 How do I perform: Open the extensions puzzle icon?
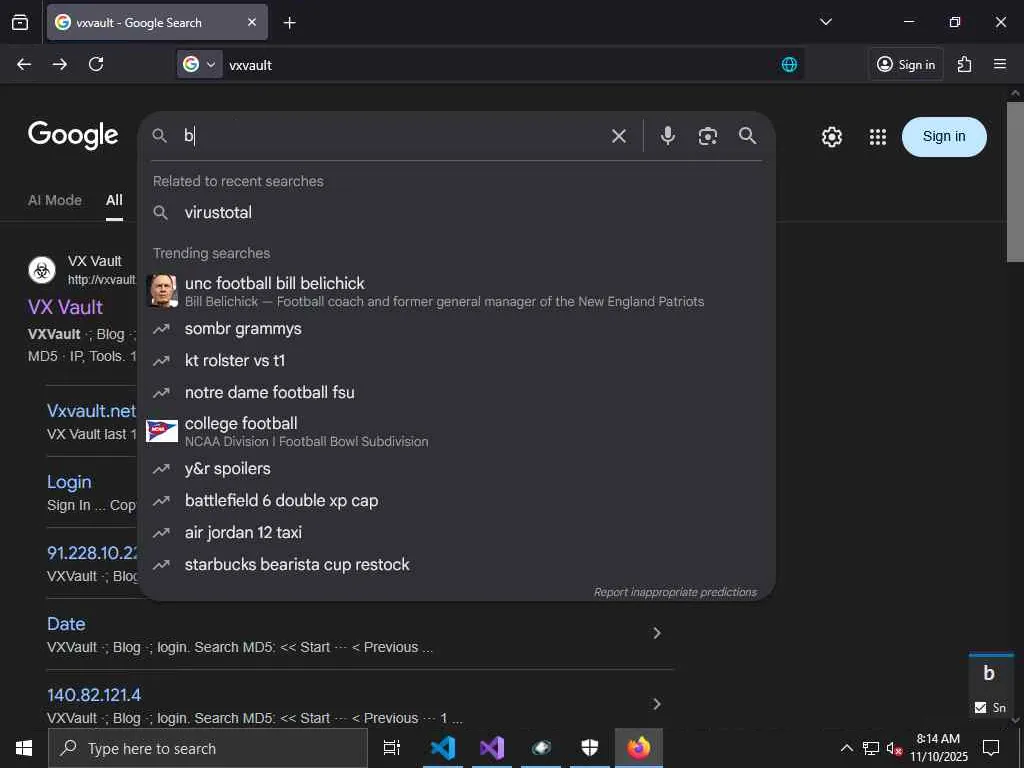tap(964, 64)
